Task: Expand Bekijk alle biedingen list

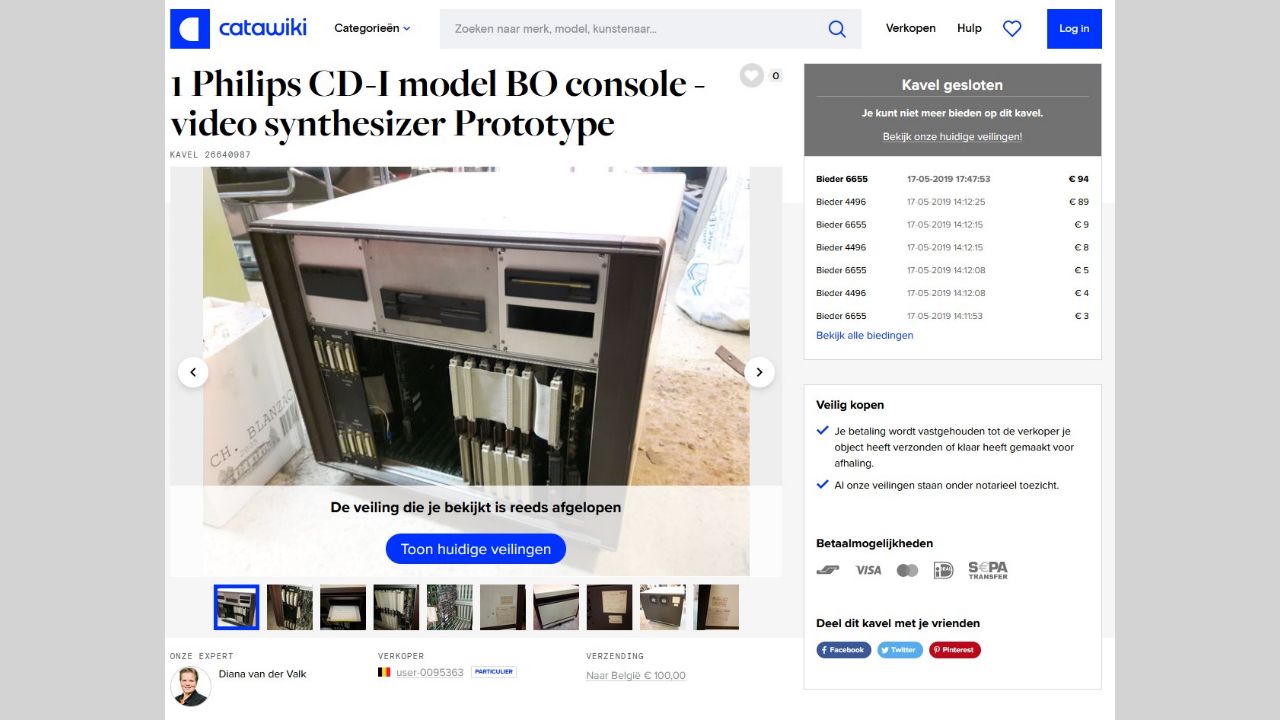Action: click(x=864, y=336)
